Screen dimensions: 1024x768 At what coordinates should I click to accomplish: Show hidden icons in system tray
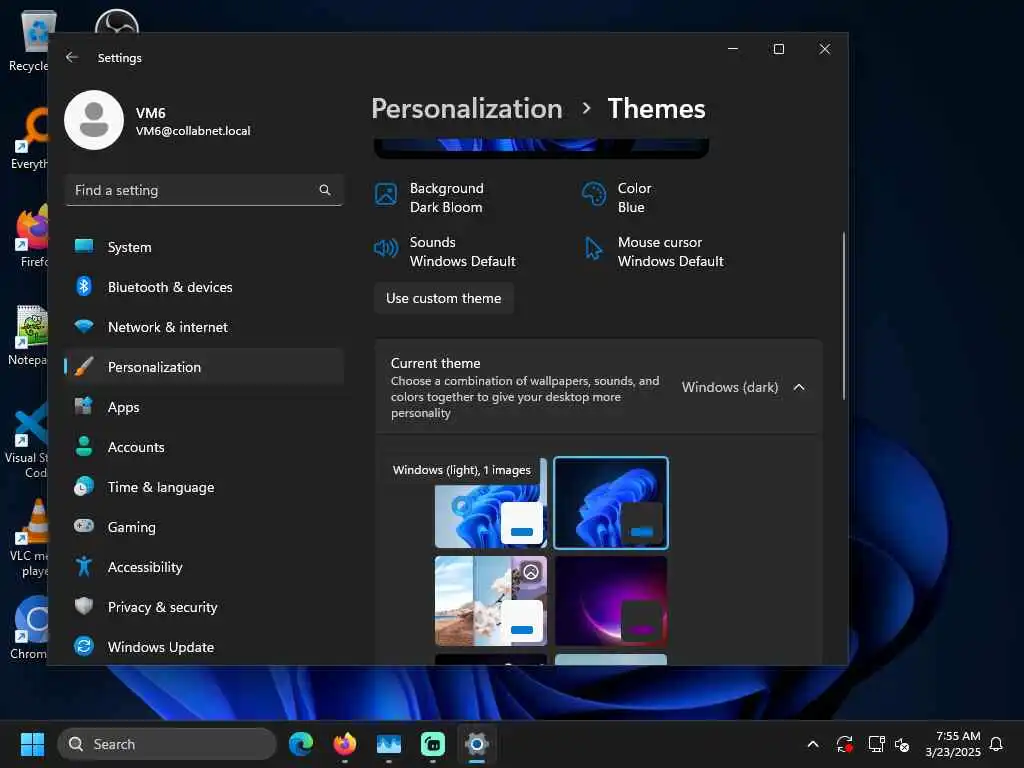click(x=813, y=744)
